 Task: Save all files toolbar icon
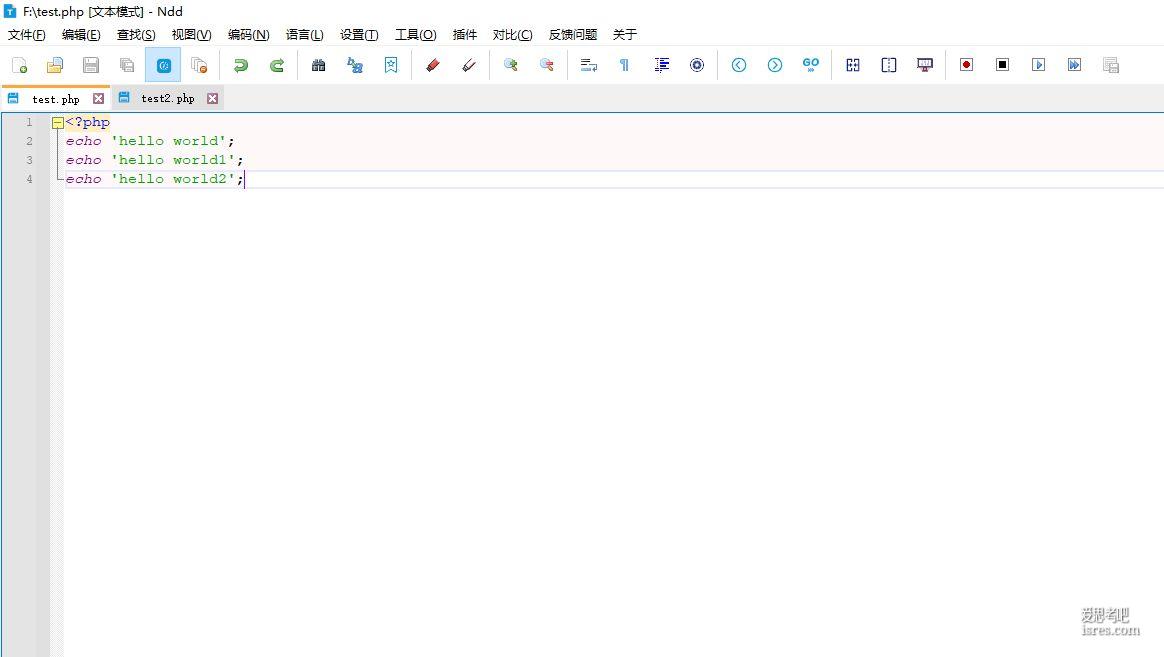coord(127,65)
